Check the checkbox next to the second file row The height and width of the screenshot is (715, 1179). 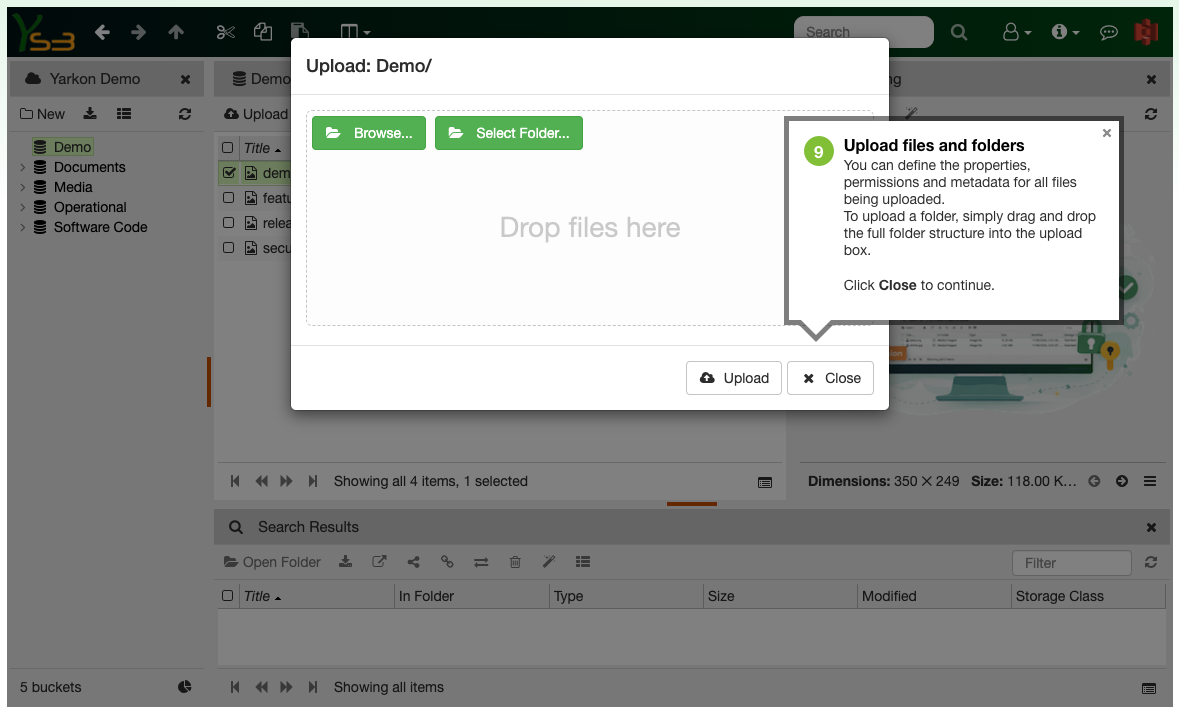point(228,198)
